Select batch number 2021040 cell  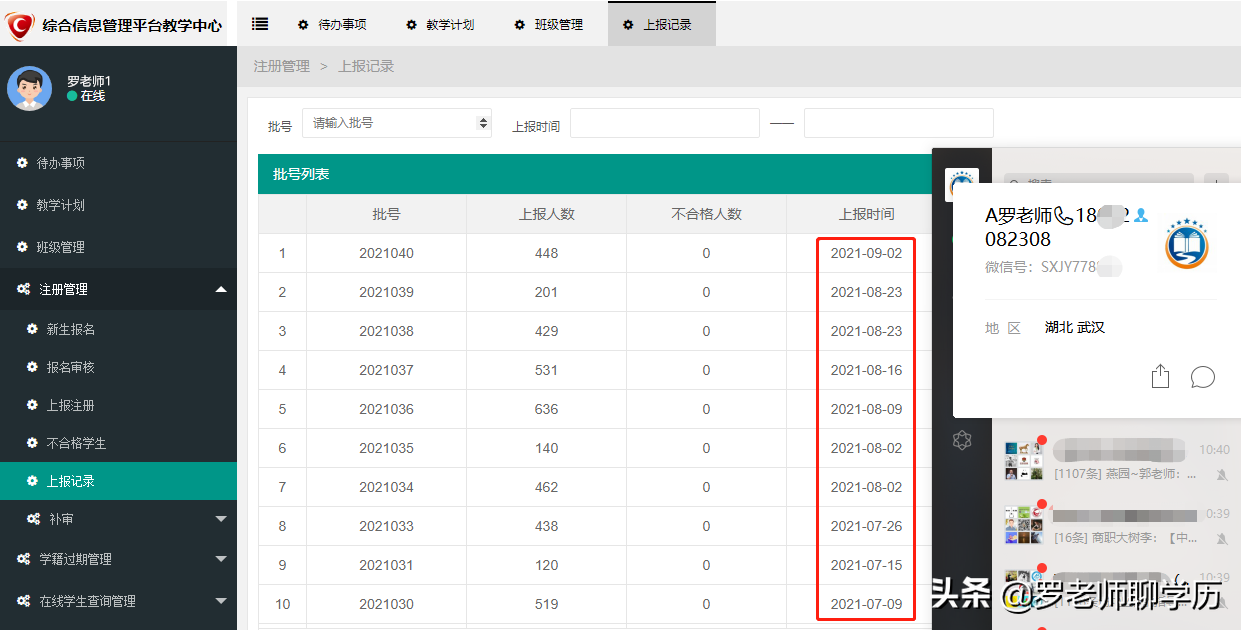386,253
